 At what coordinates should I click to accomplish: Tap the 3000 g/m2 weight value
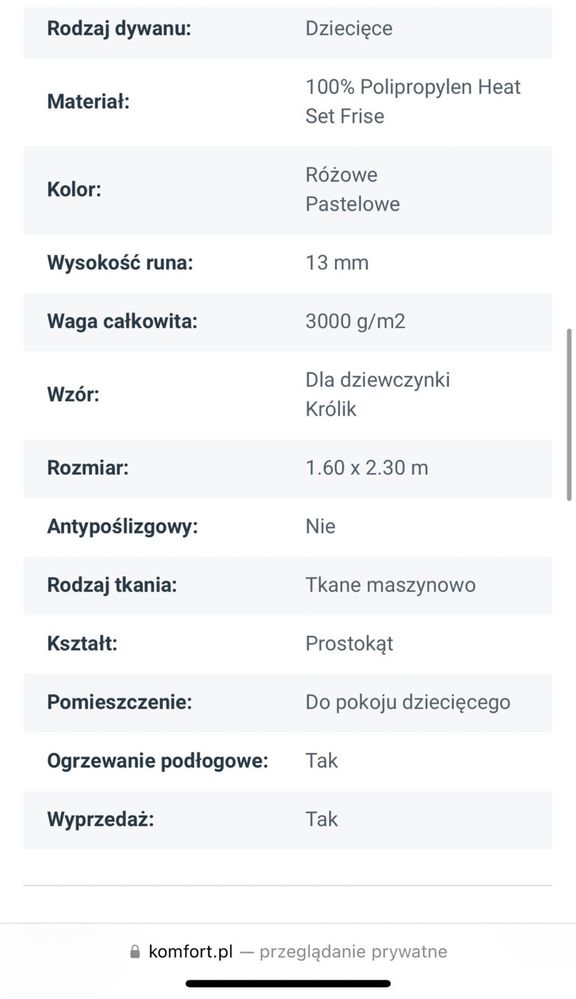coord(356,321)
